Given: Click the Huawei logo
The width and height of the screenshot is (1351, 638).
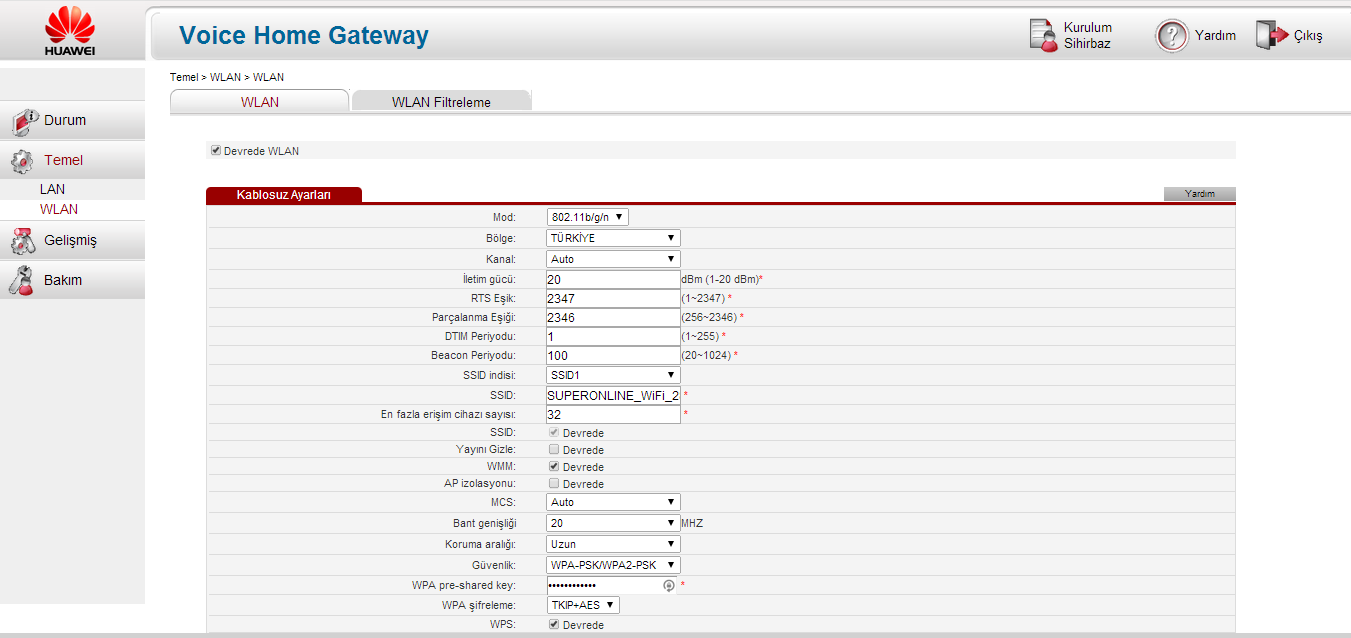Looking at the screenshot, I should pos(69,30).
